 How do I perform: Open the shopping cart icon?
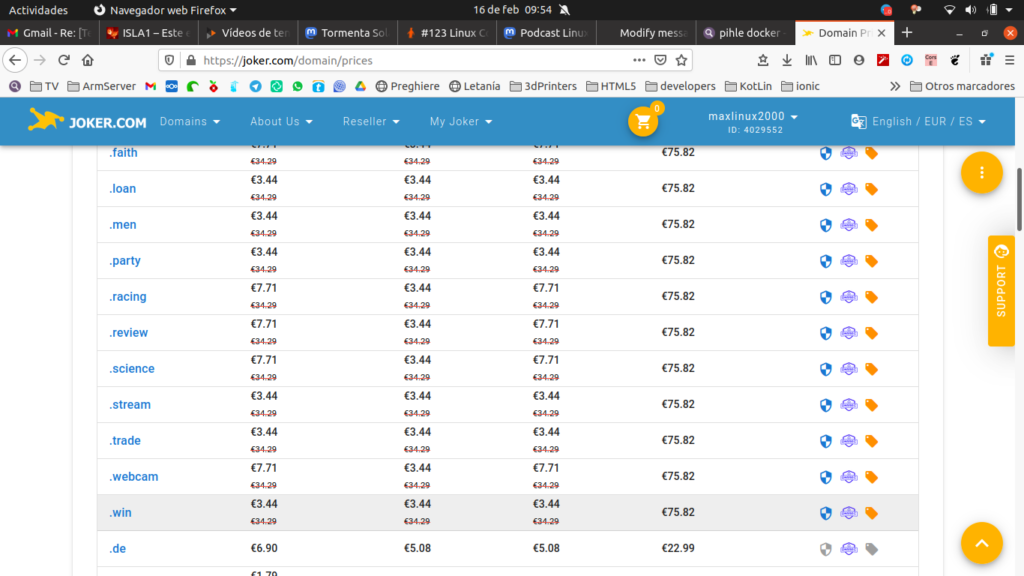tap(643, 121)
